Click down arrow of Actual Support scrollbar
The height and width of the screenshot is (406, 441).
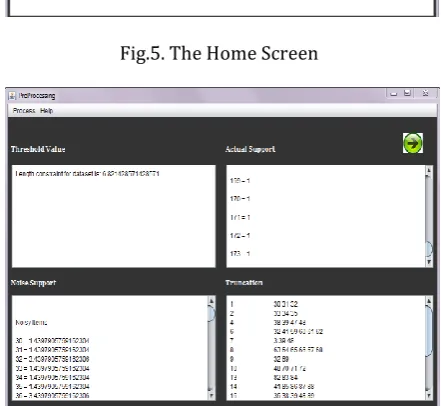click(429, 262)
